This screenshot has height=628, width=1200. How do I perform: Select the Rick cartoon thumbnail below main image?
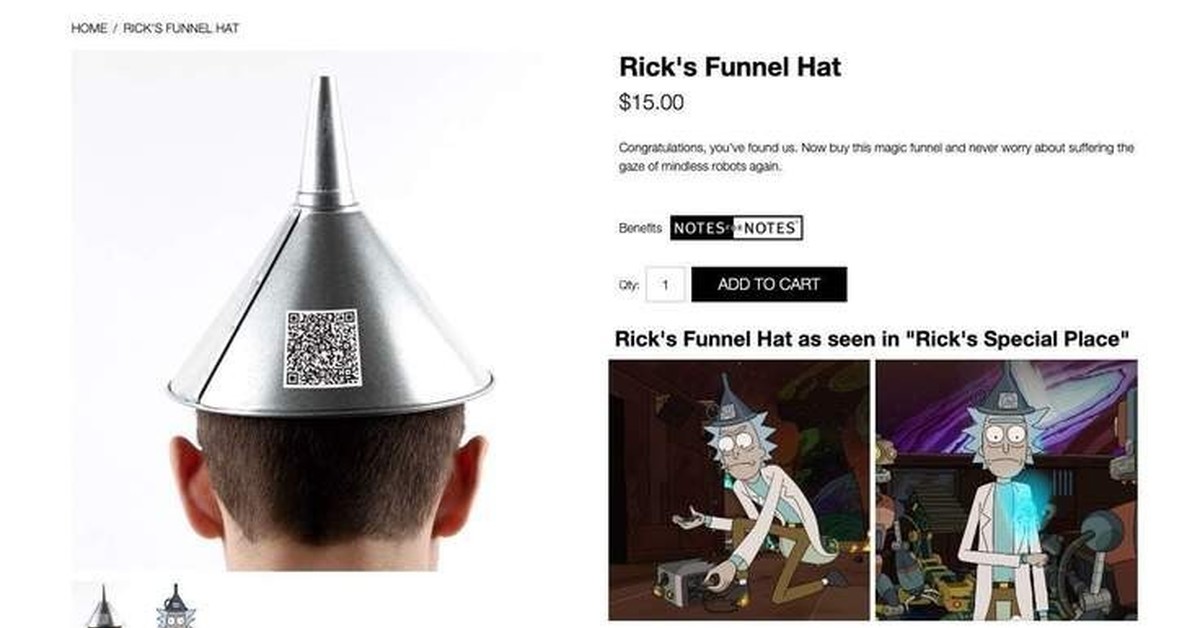175,606
